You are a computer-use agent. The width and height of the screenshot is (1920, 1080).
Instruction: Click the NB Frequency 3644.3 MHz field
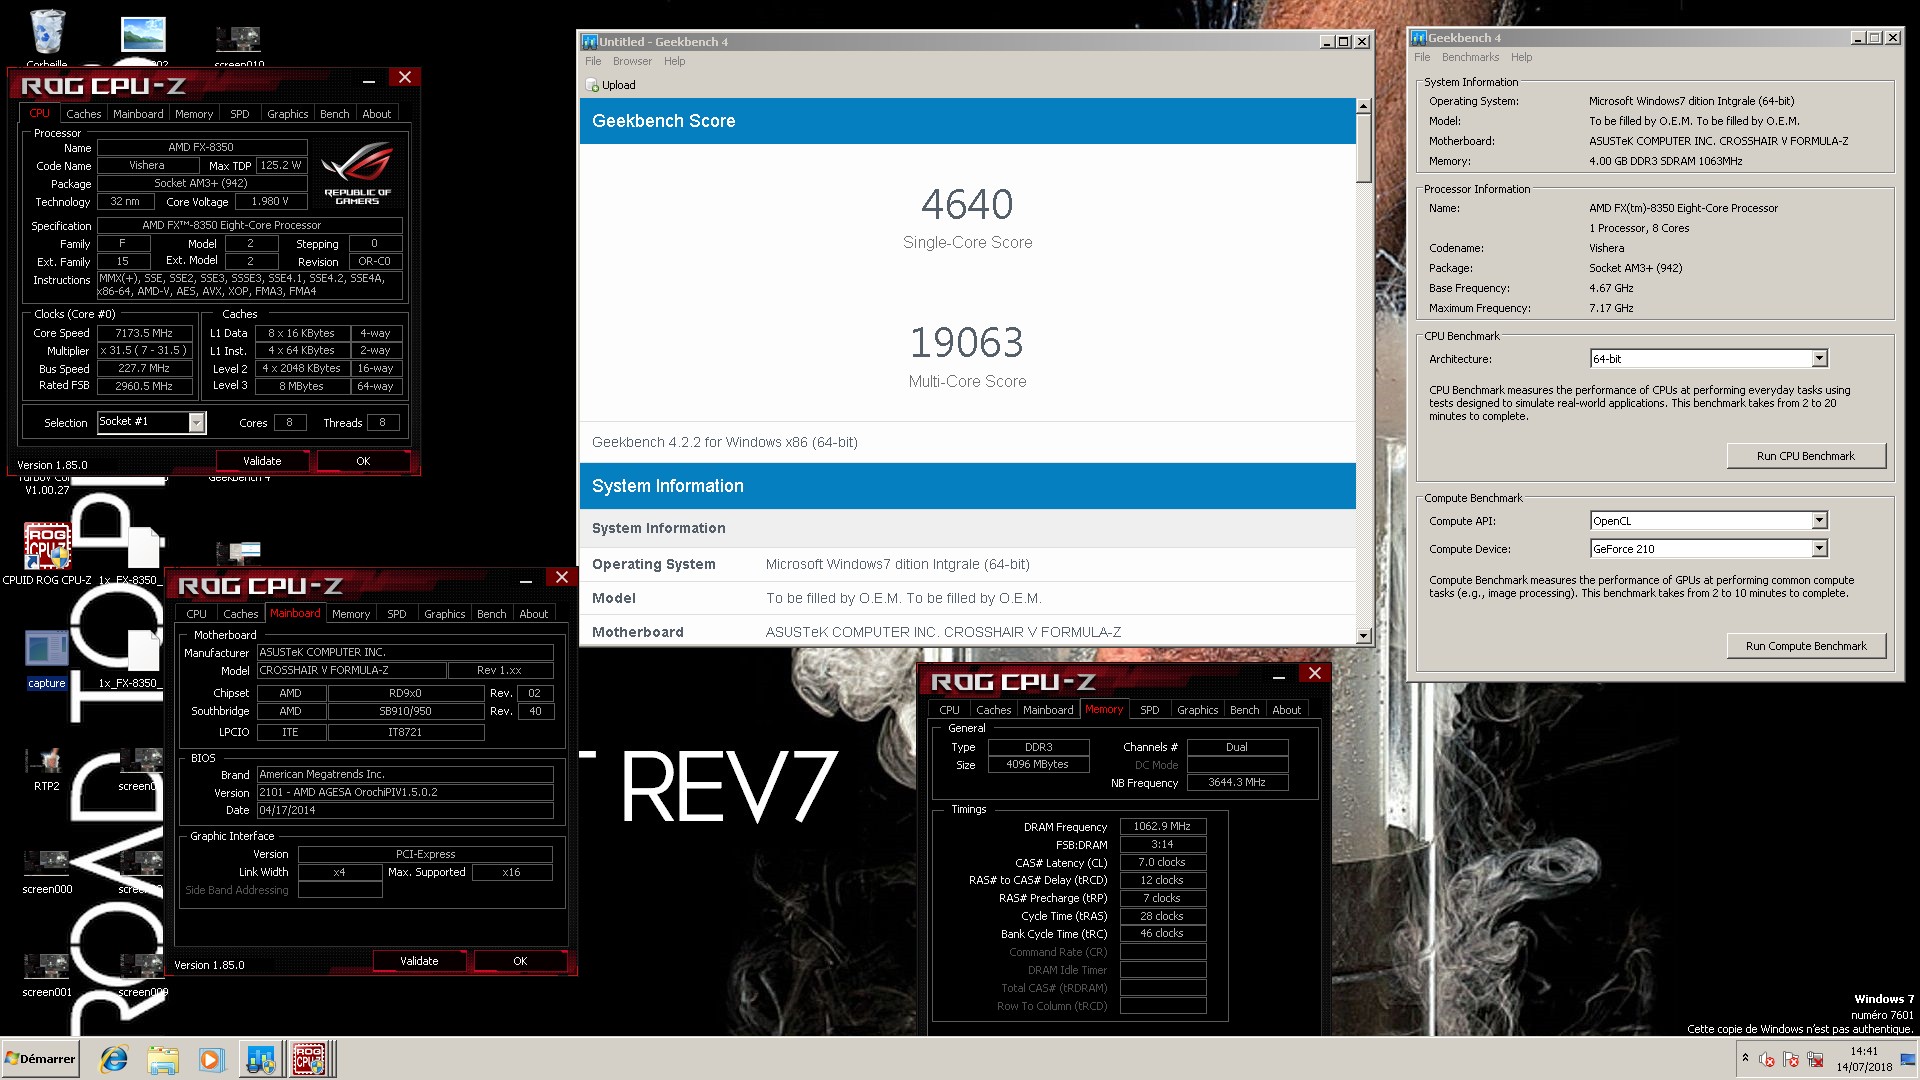(1237, 782)
